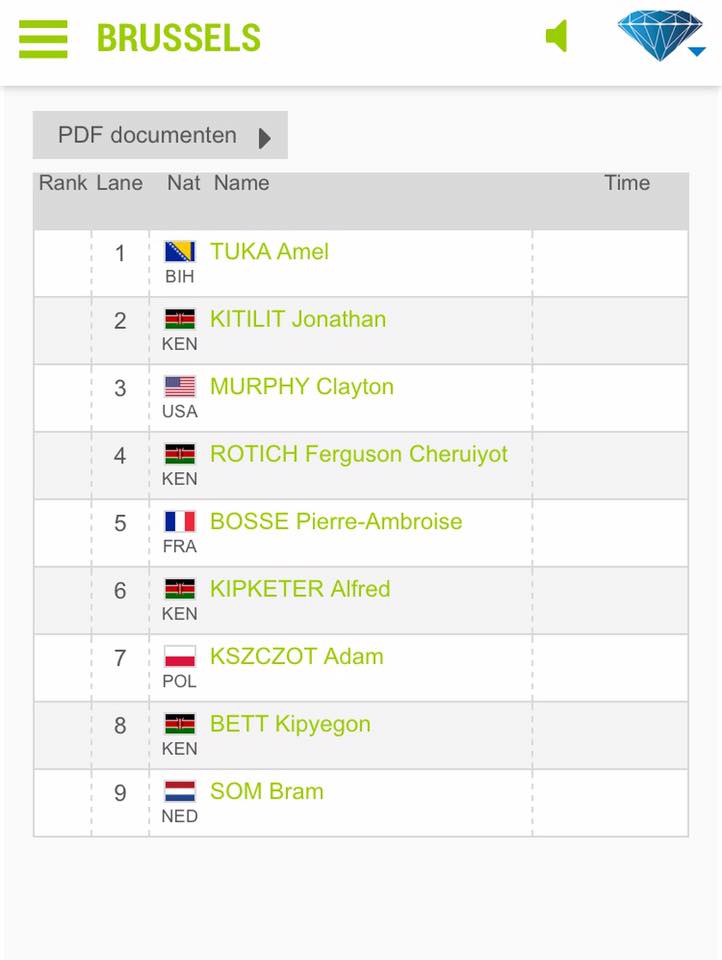This screenshot has width=722, height=960.
Task: Open KIPKETER Alfred's athlete page
Action: (x=299, y=589)
